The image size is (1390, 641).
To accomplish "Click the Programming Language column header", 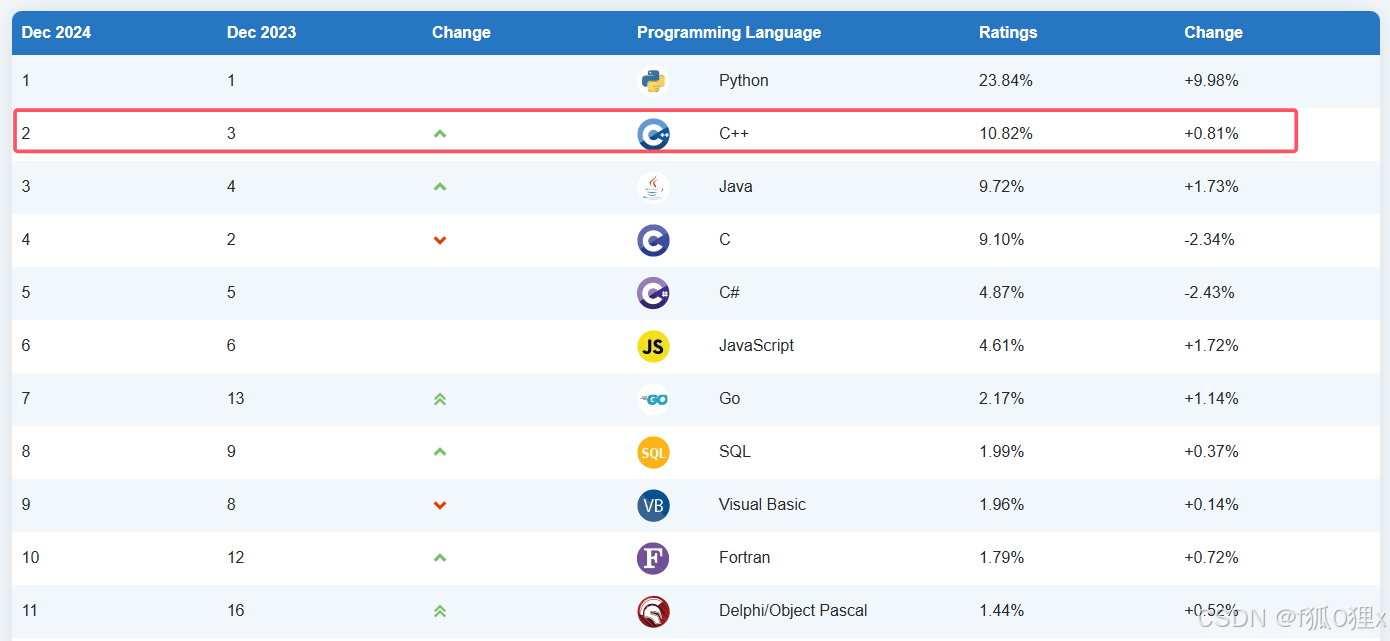I will pos(729,32).
